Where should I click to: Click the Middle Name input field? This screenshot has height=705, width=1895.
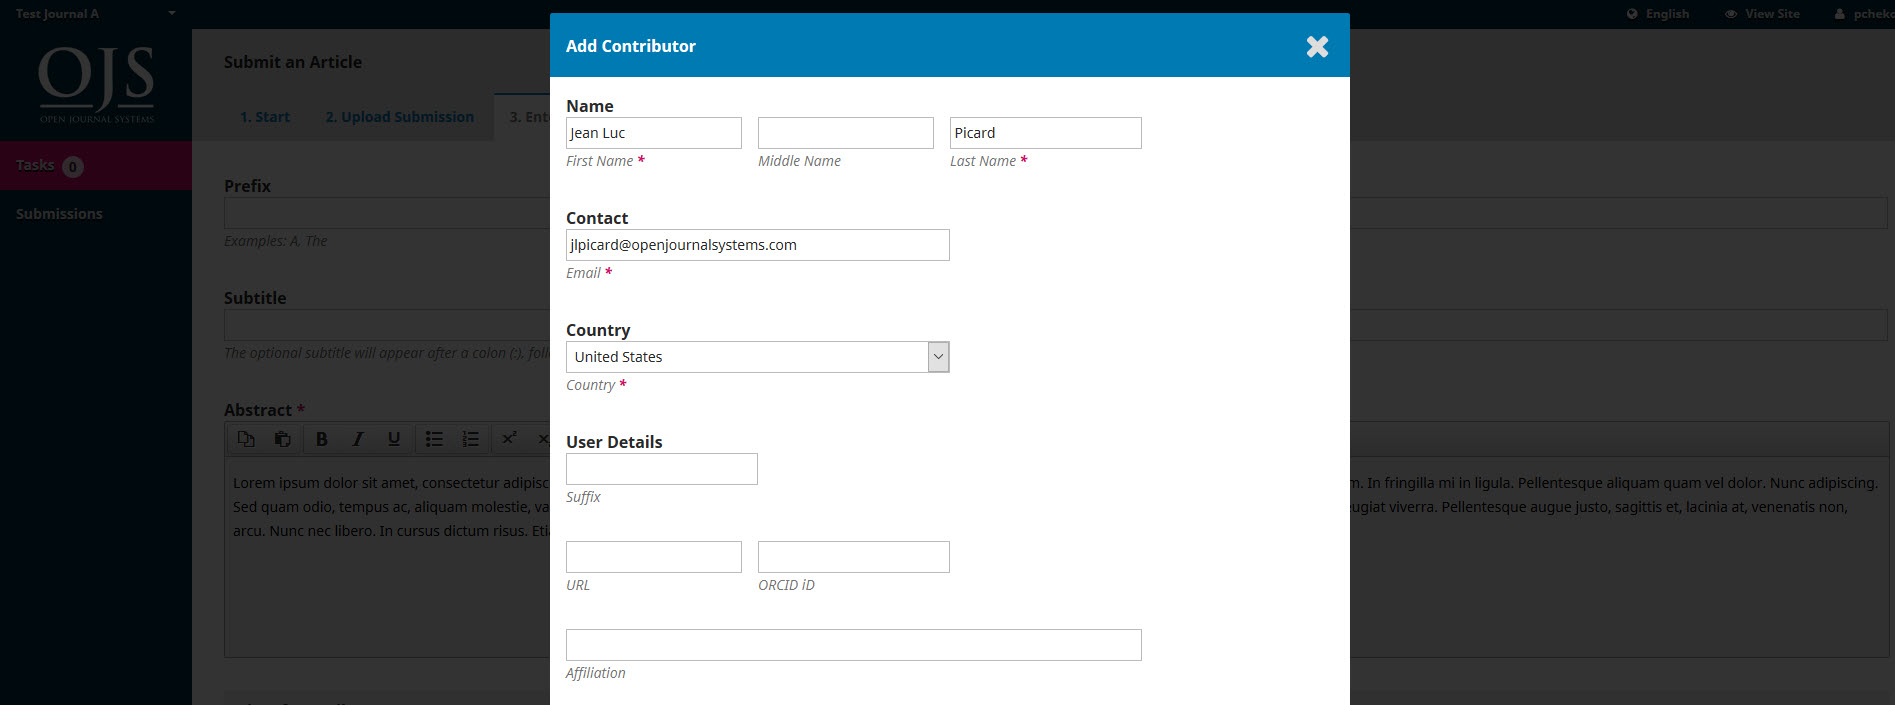(846, 133)
